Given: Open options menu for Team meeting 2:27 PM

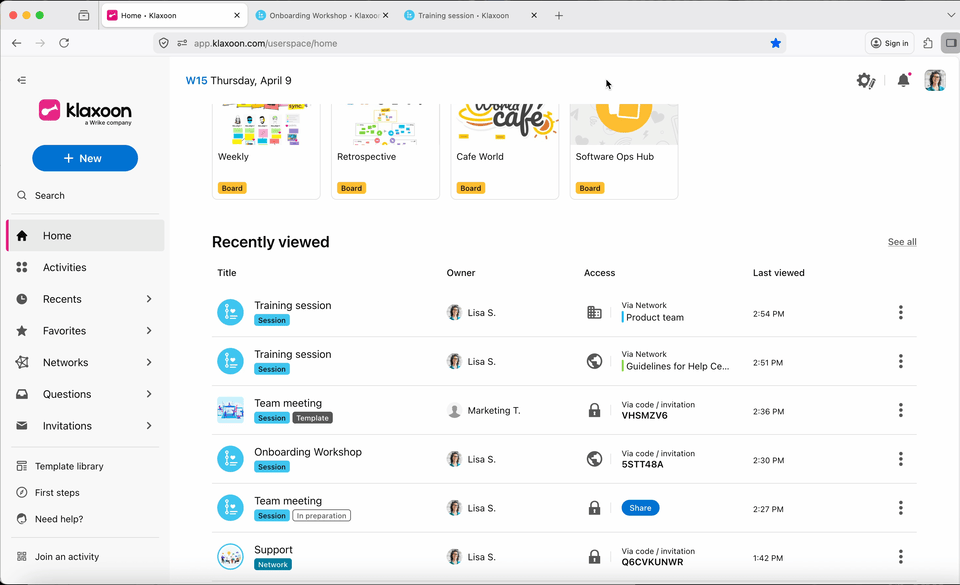Looking at the screenshot, I should pos(901,508).
